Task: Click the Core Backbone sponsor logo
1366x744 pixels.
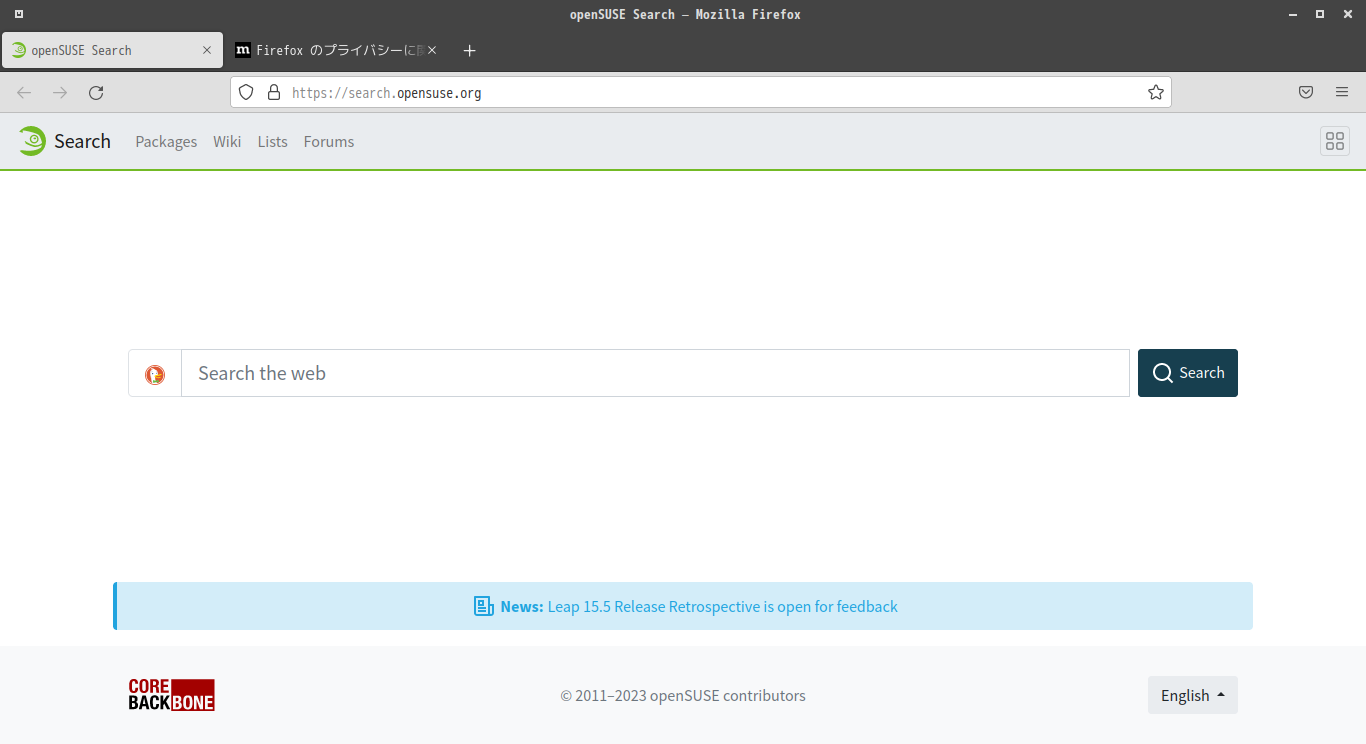Action: coord(172,695)
